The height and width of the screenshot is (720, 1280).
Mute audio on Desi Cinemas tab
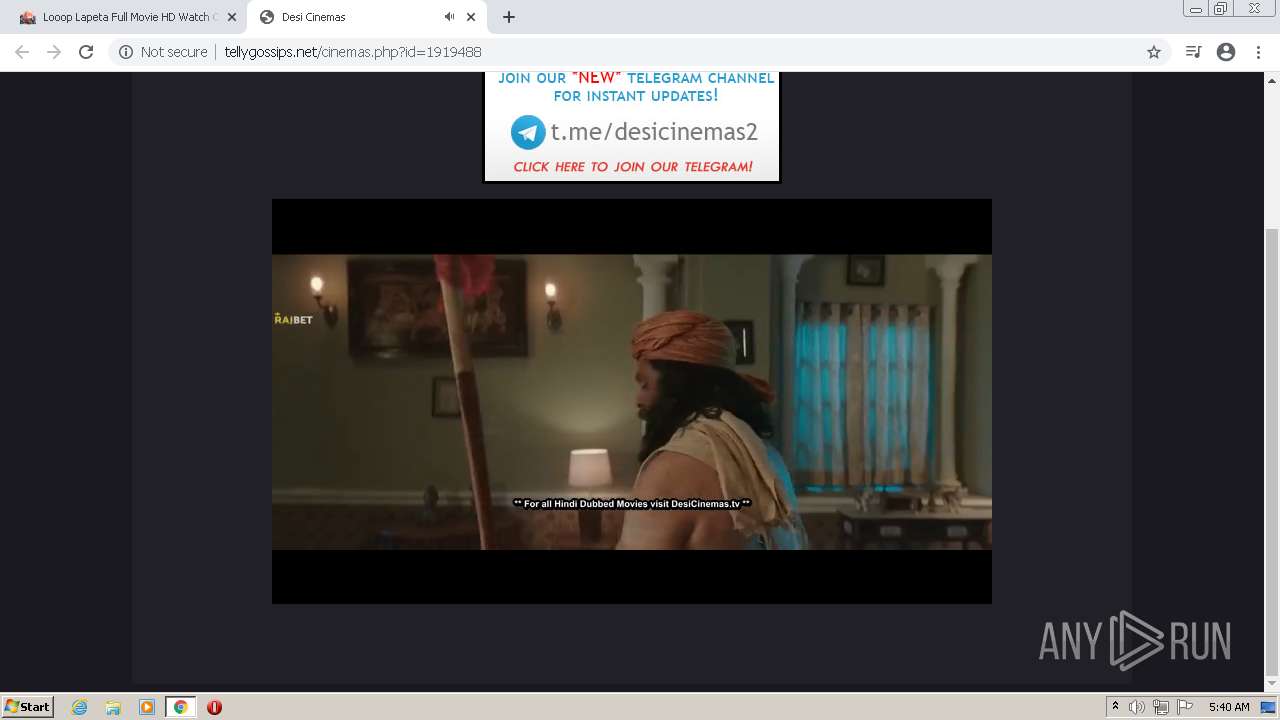[x=449, y=17]
